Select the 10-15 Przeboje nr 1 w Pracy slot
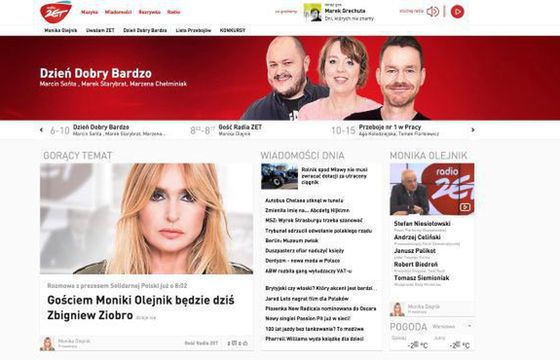This screenshot has height=360, width=560. 385,130
